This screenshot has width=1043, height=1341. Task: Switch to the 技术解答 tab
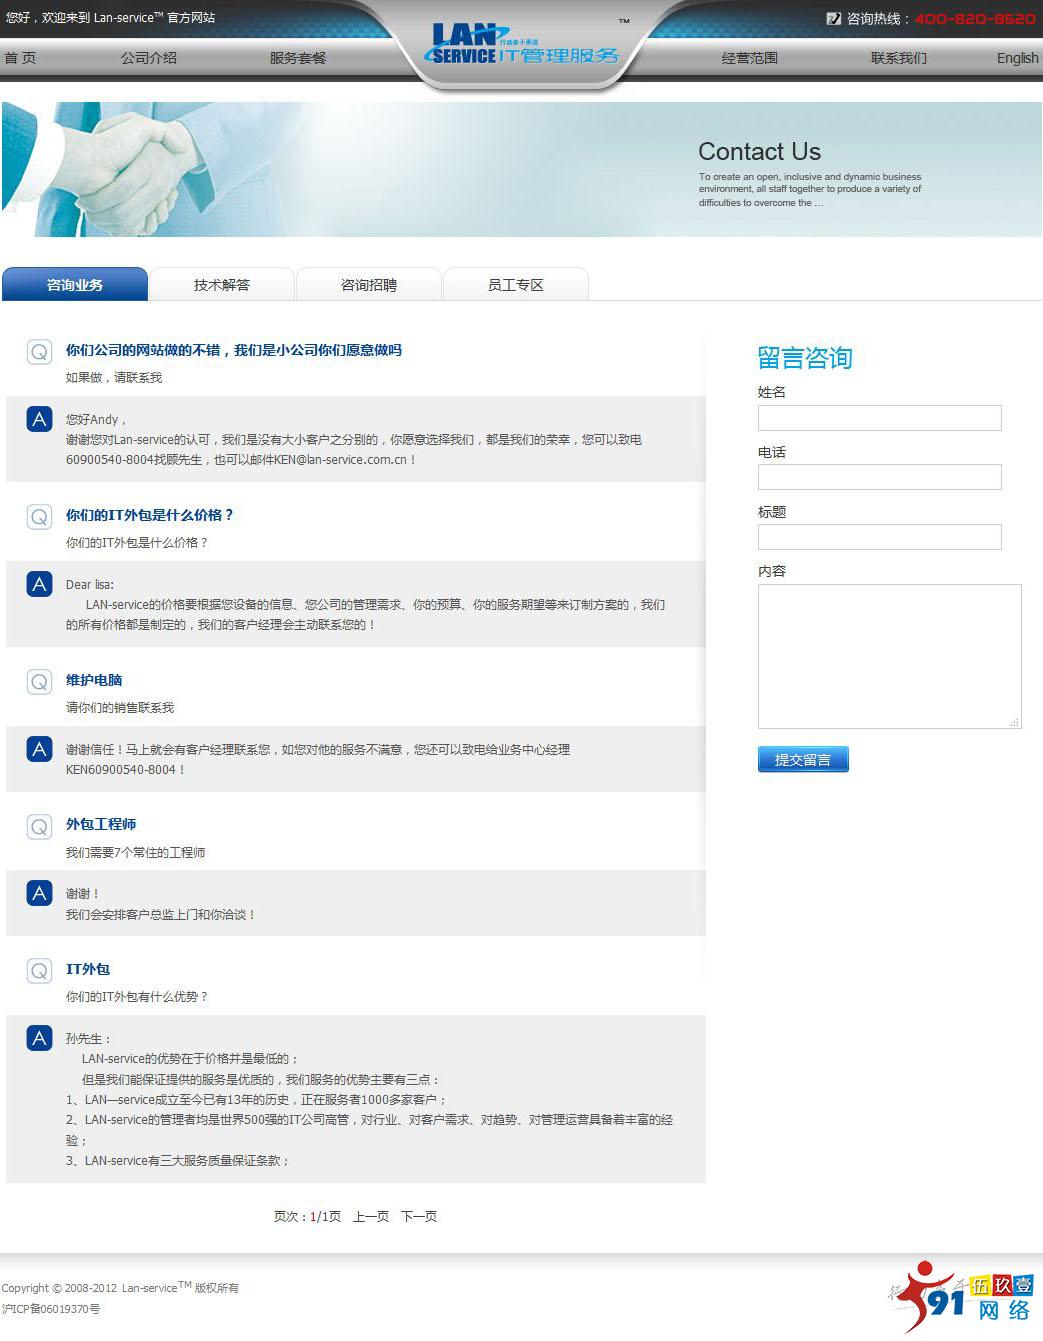coord(221,284)
